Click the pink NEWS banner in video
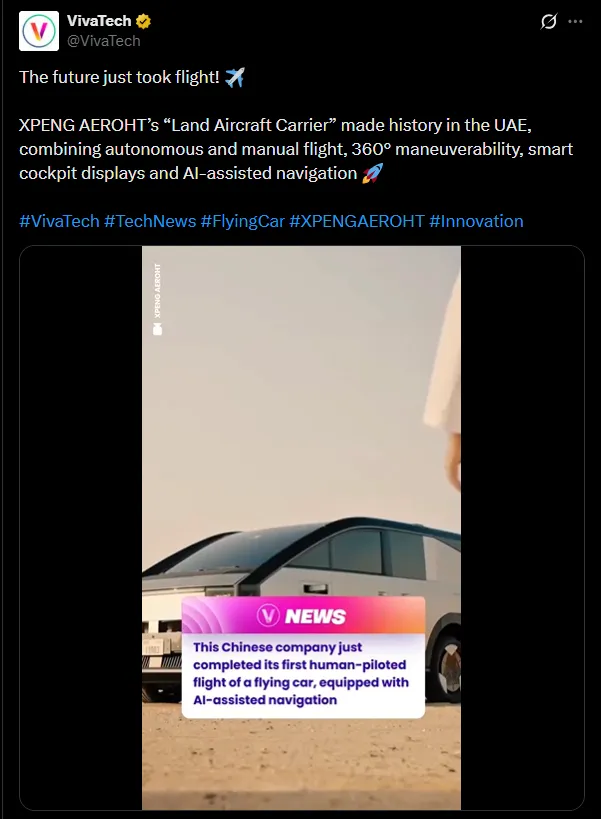 click(x=303, y=615)
